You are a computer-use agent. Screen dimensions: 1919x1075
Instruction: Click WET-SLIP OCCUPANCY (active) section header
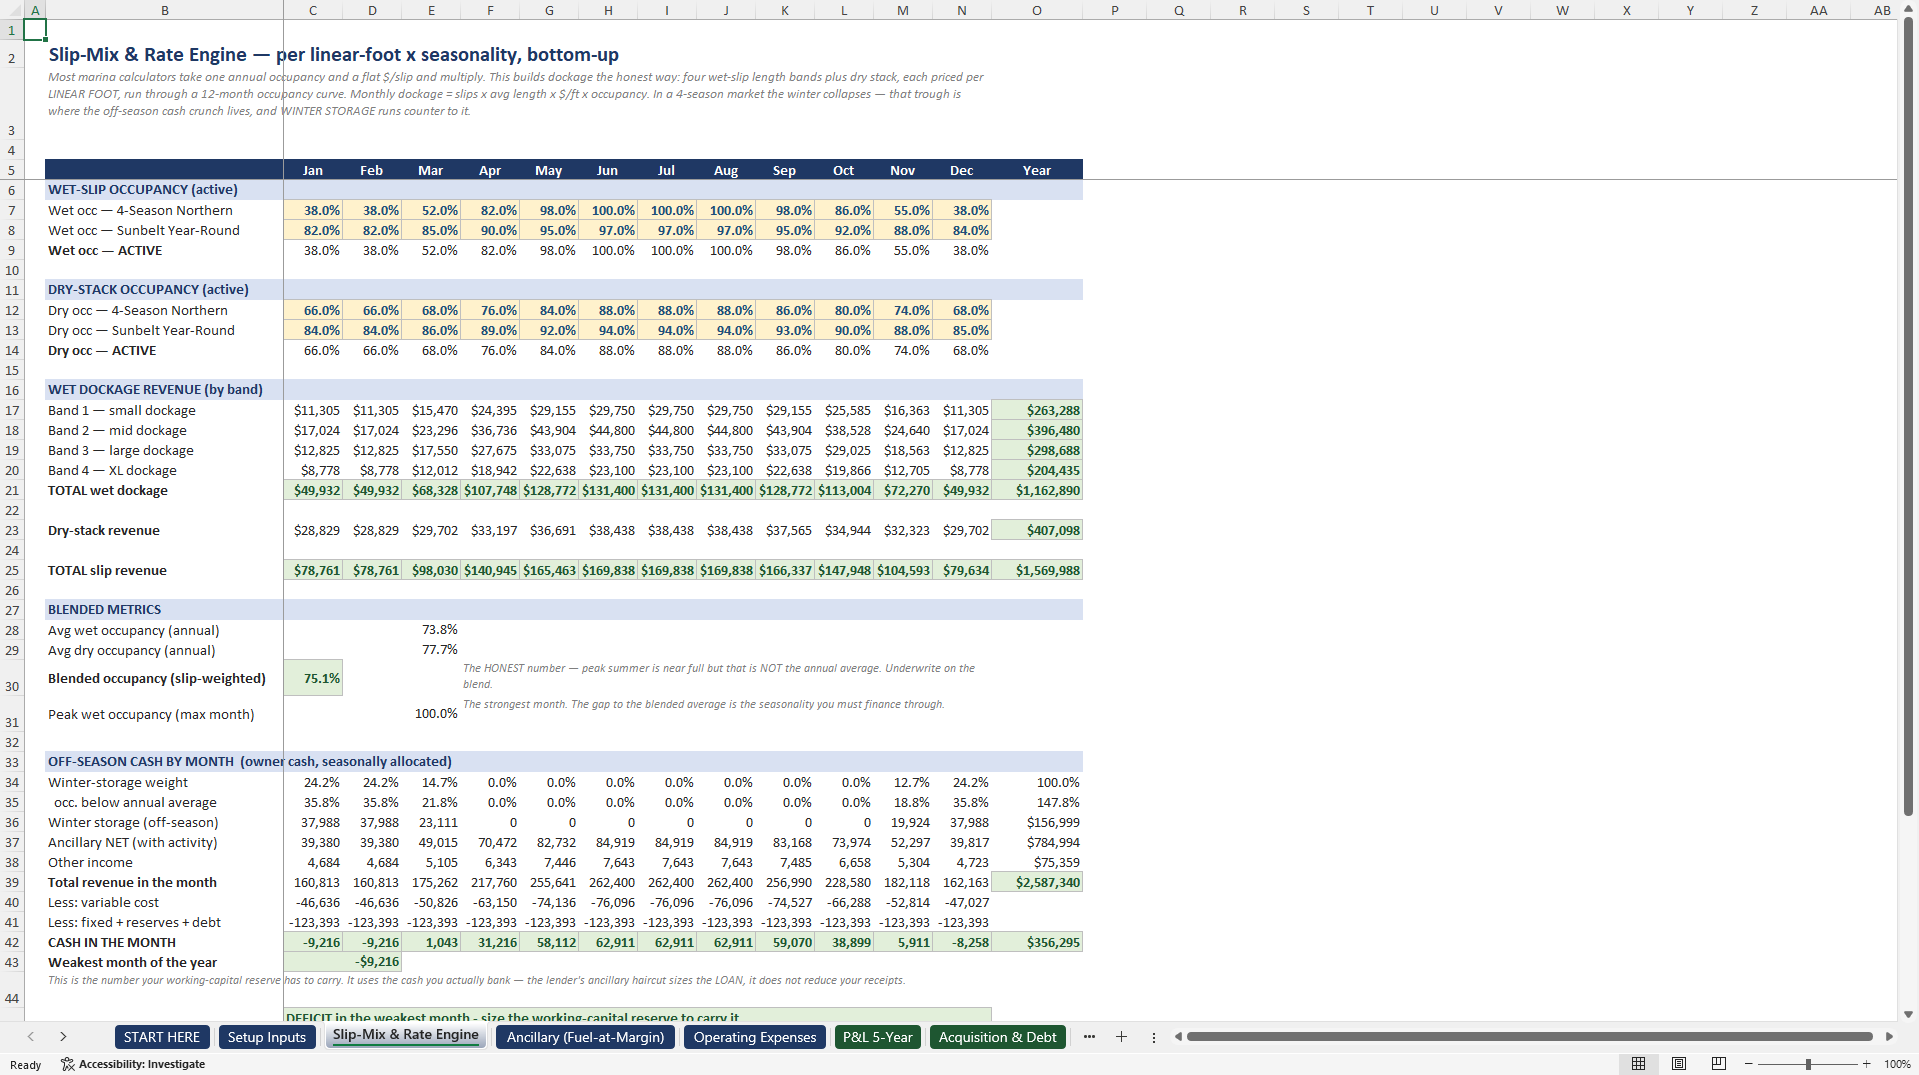coord(143,189)
